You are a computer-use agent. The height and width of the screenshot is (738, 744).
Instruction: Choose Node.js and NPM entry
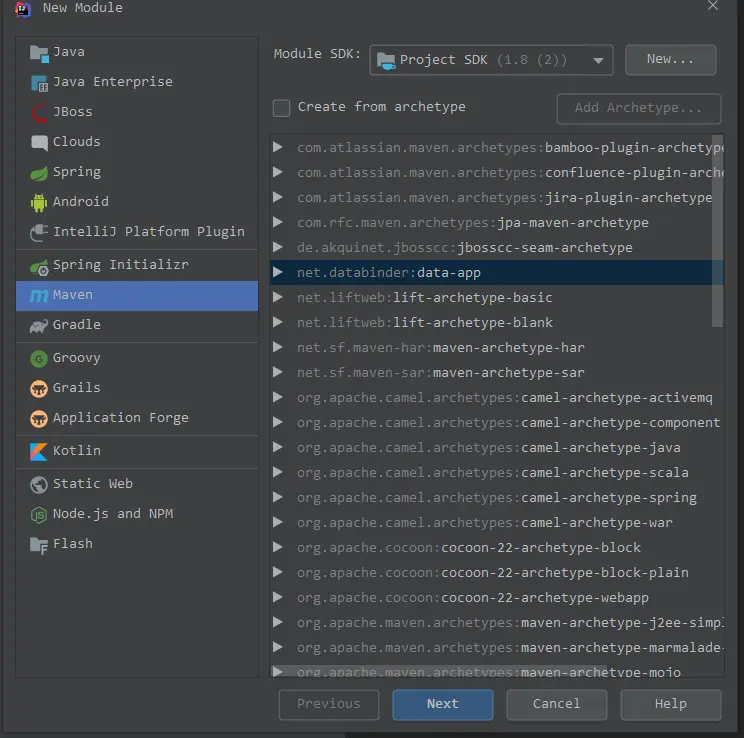click(137, 514)
